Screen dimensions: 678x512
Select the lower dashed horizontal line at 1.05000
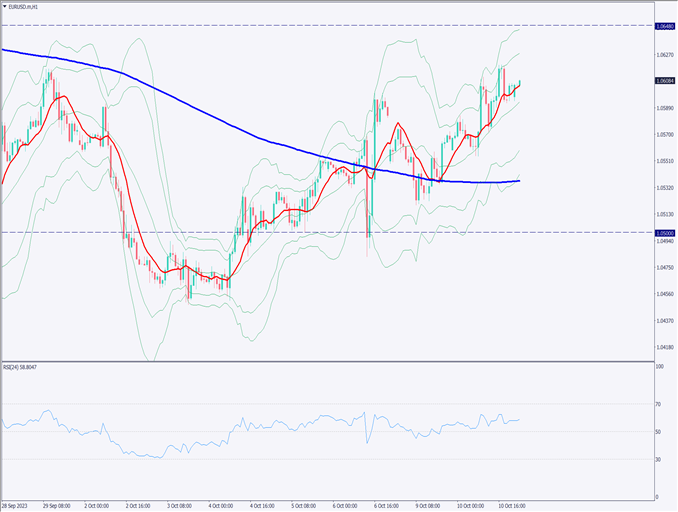coord(300,232)
